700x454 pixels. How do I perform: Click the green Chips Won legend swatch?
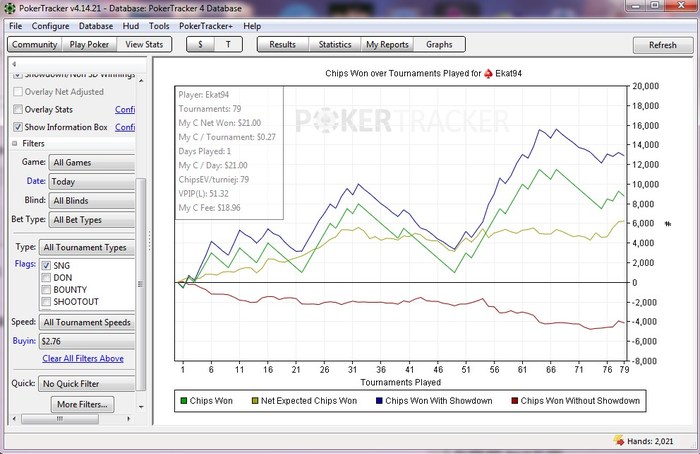(x=183, y=401)
